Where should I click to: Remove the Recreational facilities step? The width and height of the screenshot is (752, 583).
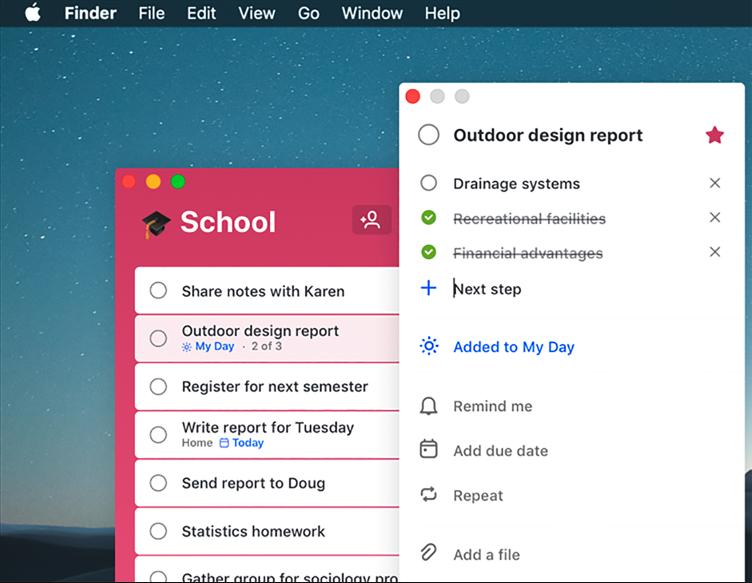[x=715, y=218]
